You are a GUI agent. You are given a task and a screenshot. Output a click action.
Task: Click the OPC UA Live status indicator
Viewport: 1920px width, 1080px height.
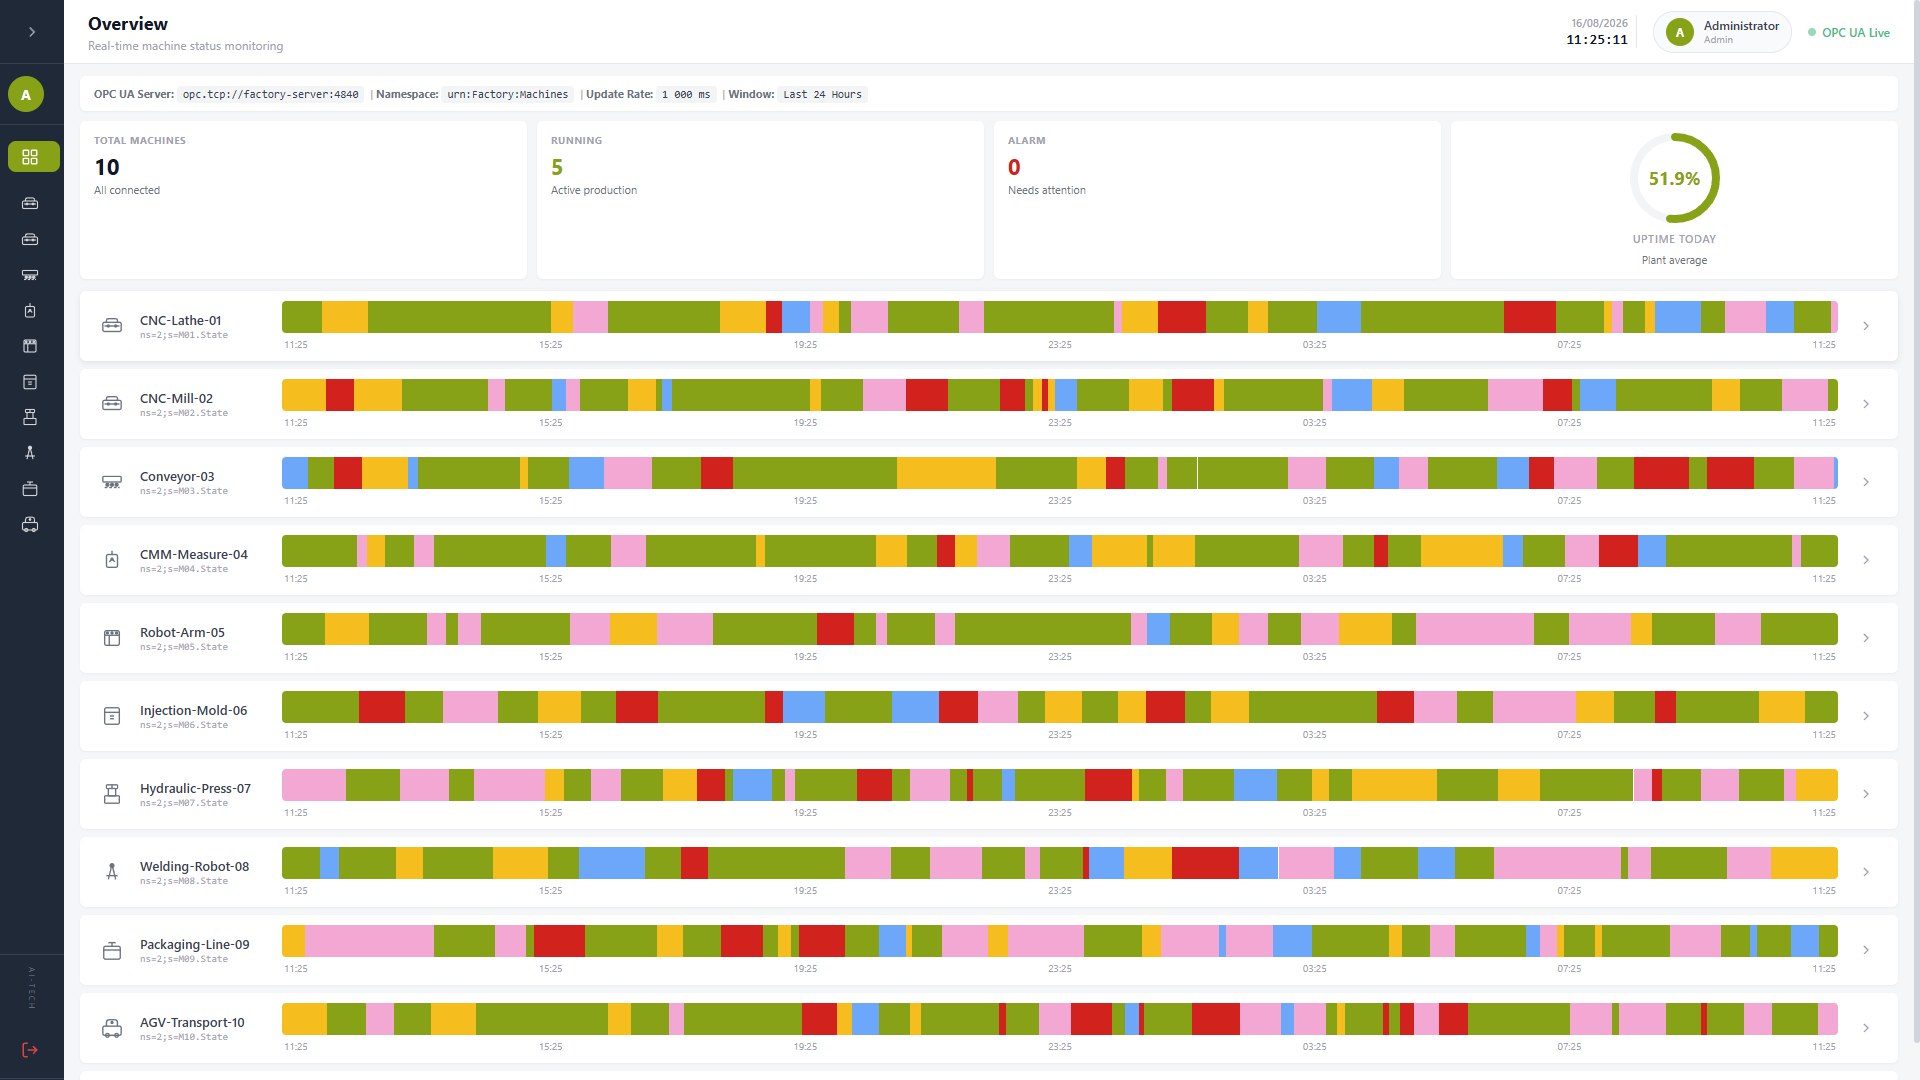1848,33
